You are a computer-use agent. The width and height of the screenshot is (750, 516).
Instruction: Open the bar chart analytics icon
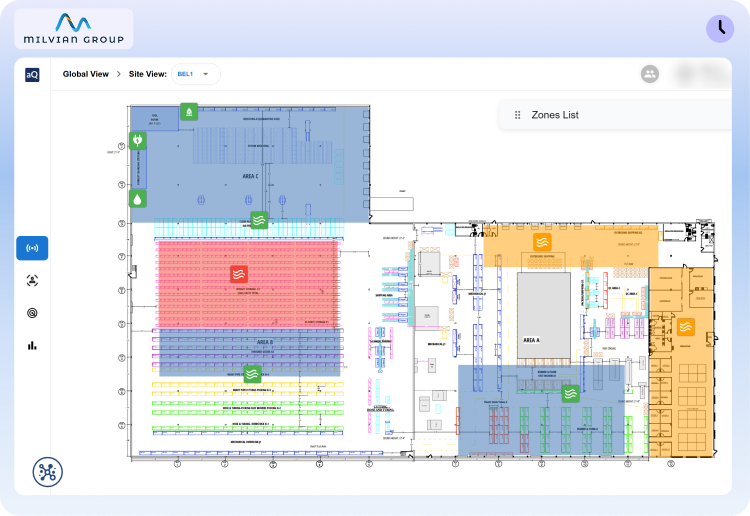(x=32, y=346)
